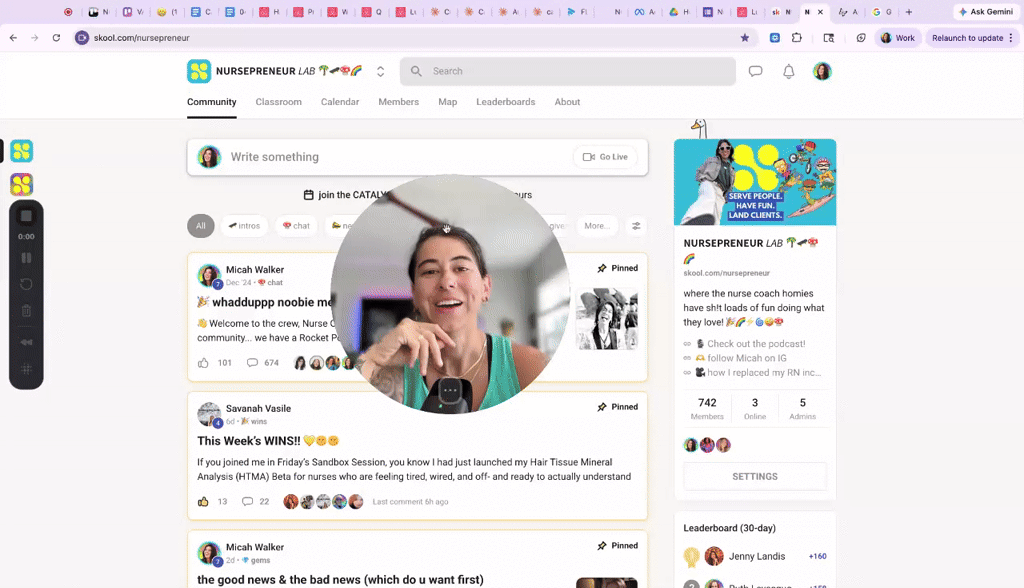The width and height of the screenshot is (1024, 588).
Task: Click the Pinned icon on Savanah's post
Action: pos(601,407)
